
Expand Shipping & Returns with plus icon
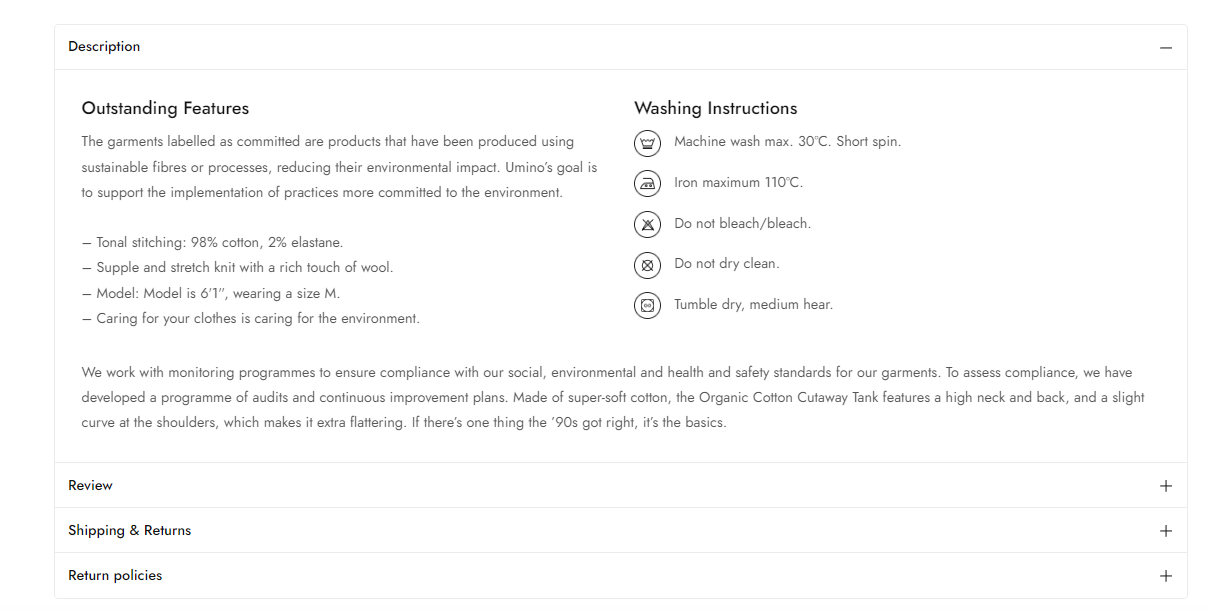pyautogui.click(x=1165, y=531)
